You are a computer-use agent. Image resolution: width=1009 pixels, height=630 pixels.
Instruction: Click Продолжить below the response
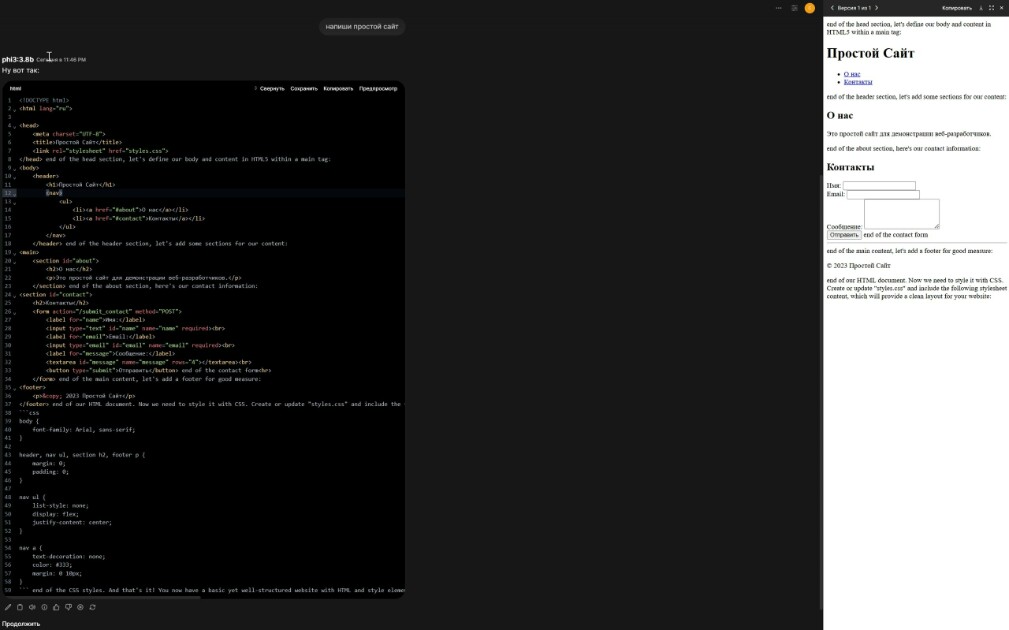(x=21, y=624)
